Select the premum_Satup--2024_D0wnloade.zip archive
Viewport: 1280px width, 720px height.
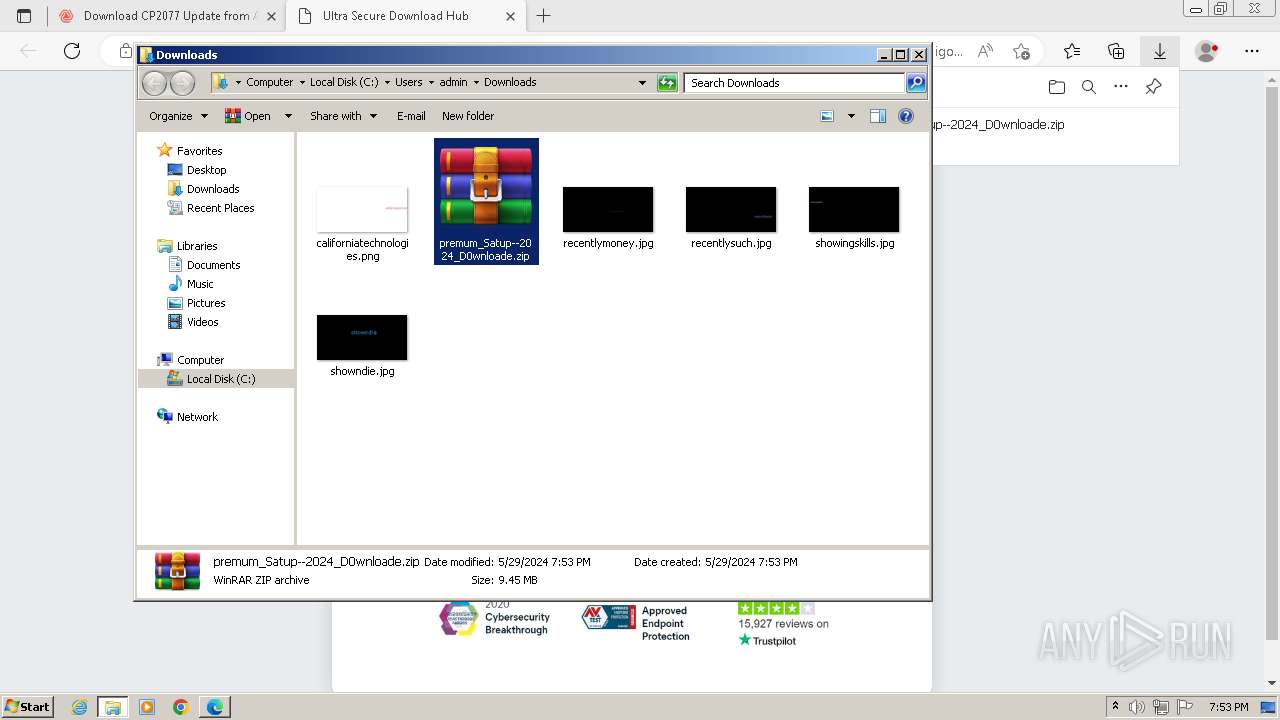coord(486,201)
